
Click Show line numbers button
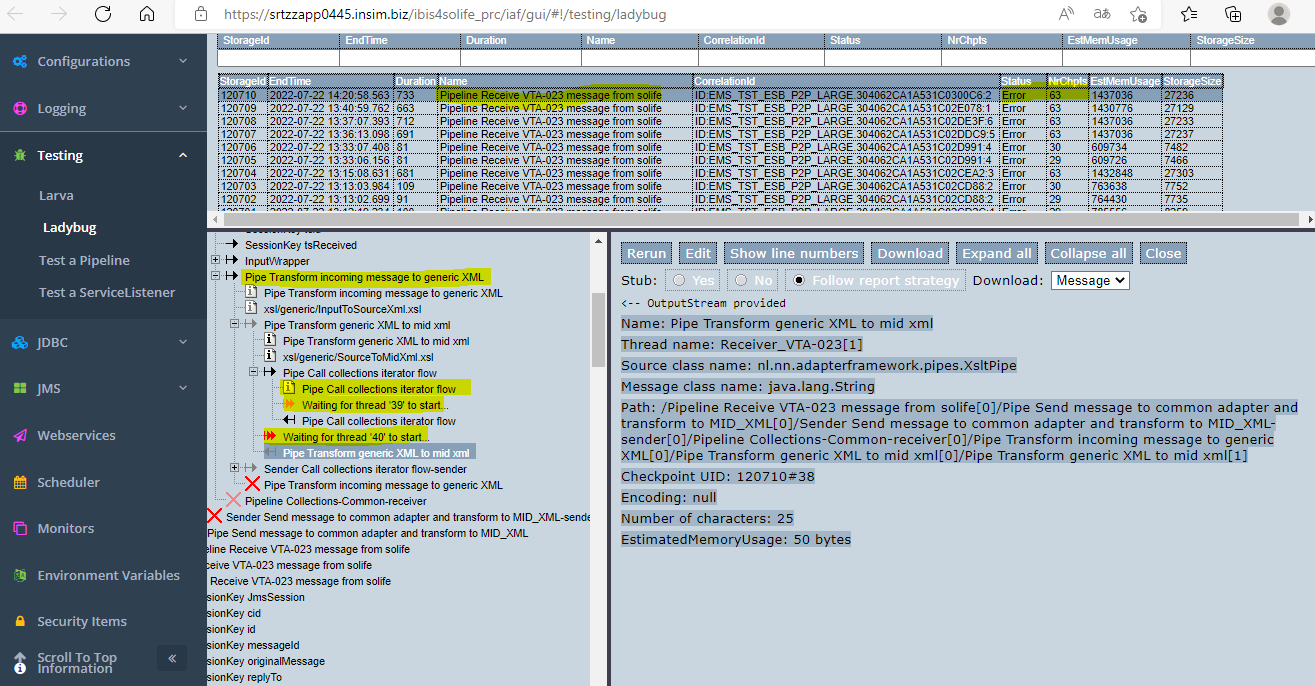coord(794,253)
